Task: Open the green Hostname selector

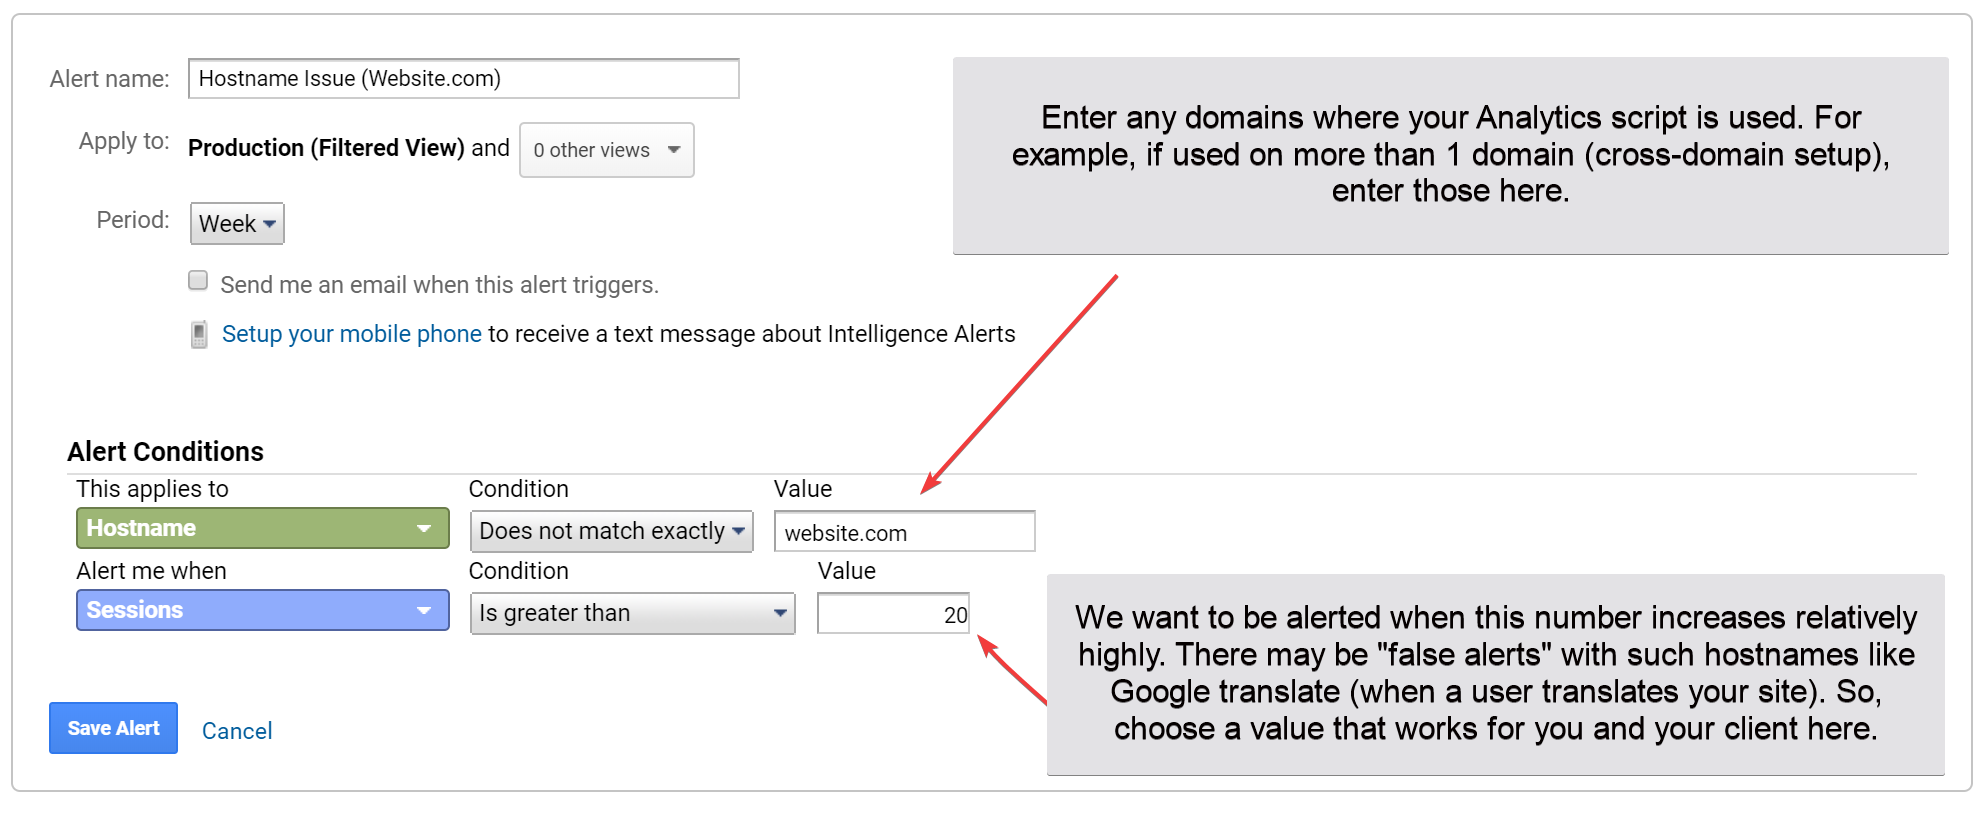Action: (263, 528)
